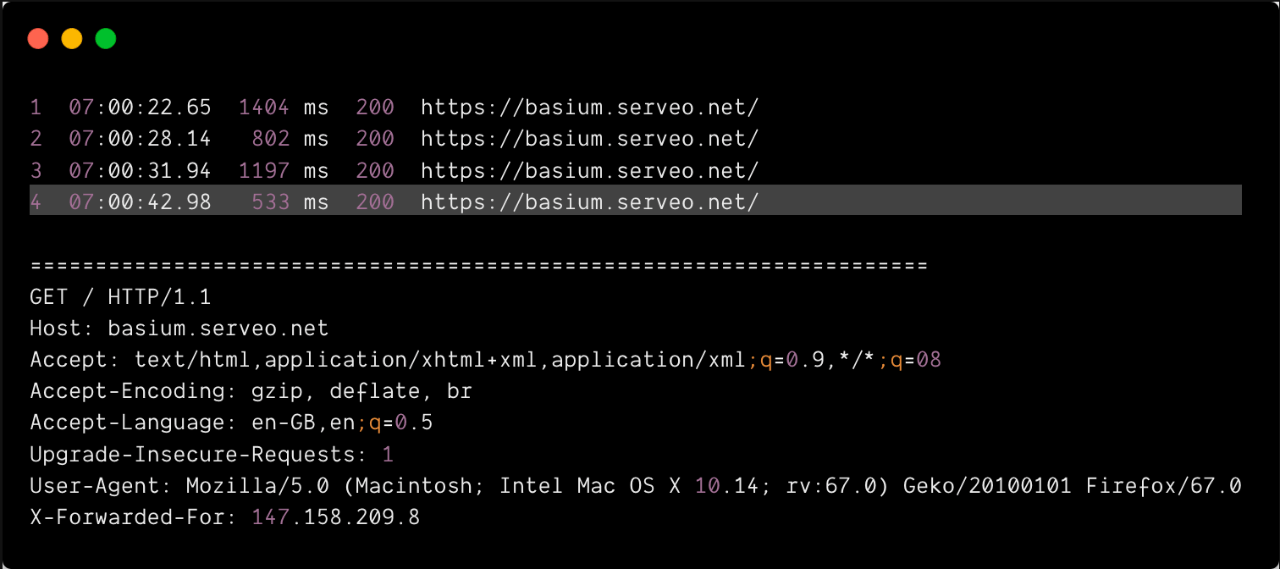Select request row 2 at 07:00:28.14
Viewport: 1280px width, 569px height.
[x=395, y=139]
